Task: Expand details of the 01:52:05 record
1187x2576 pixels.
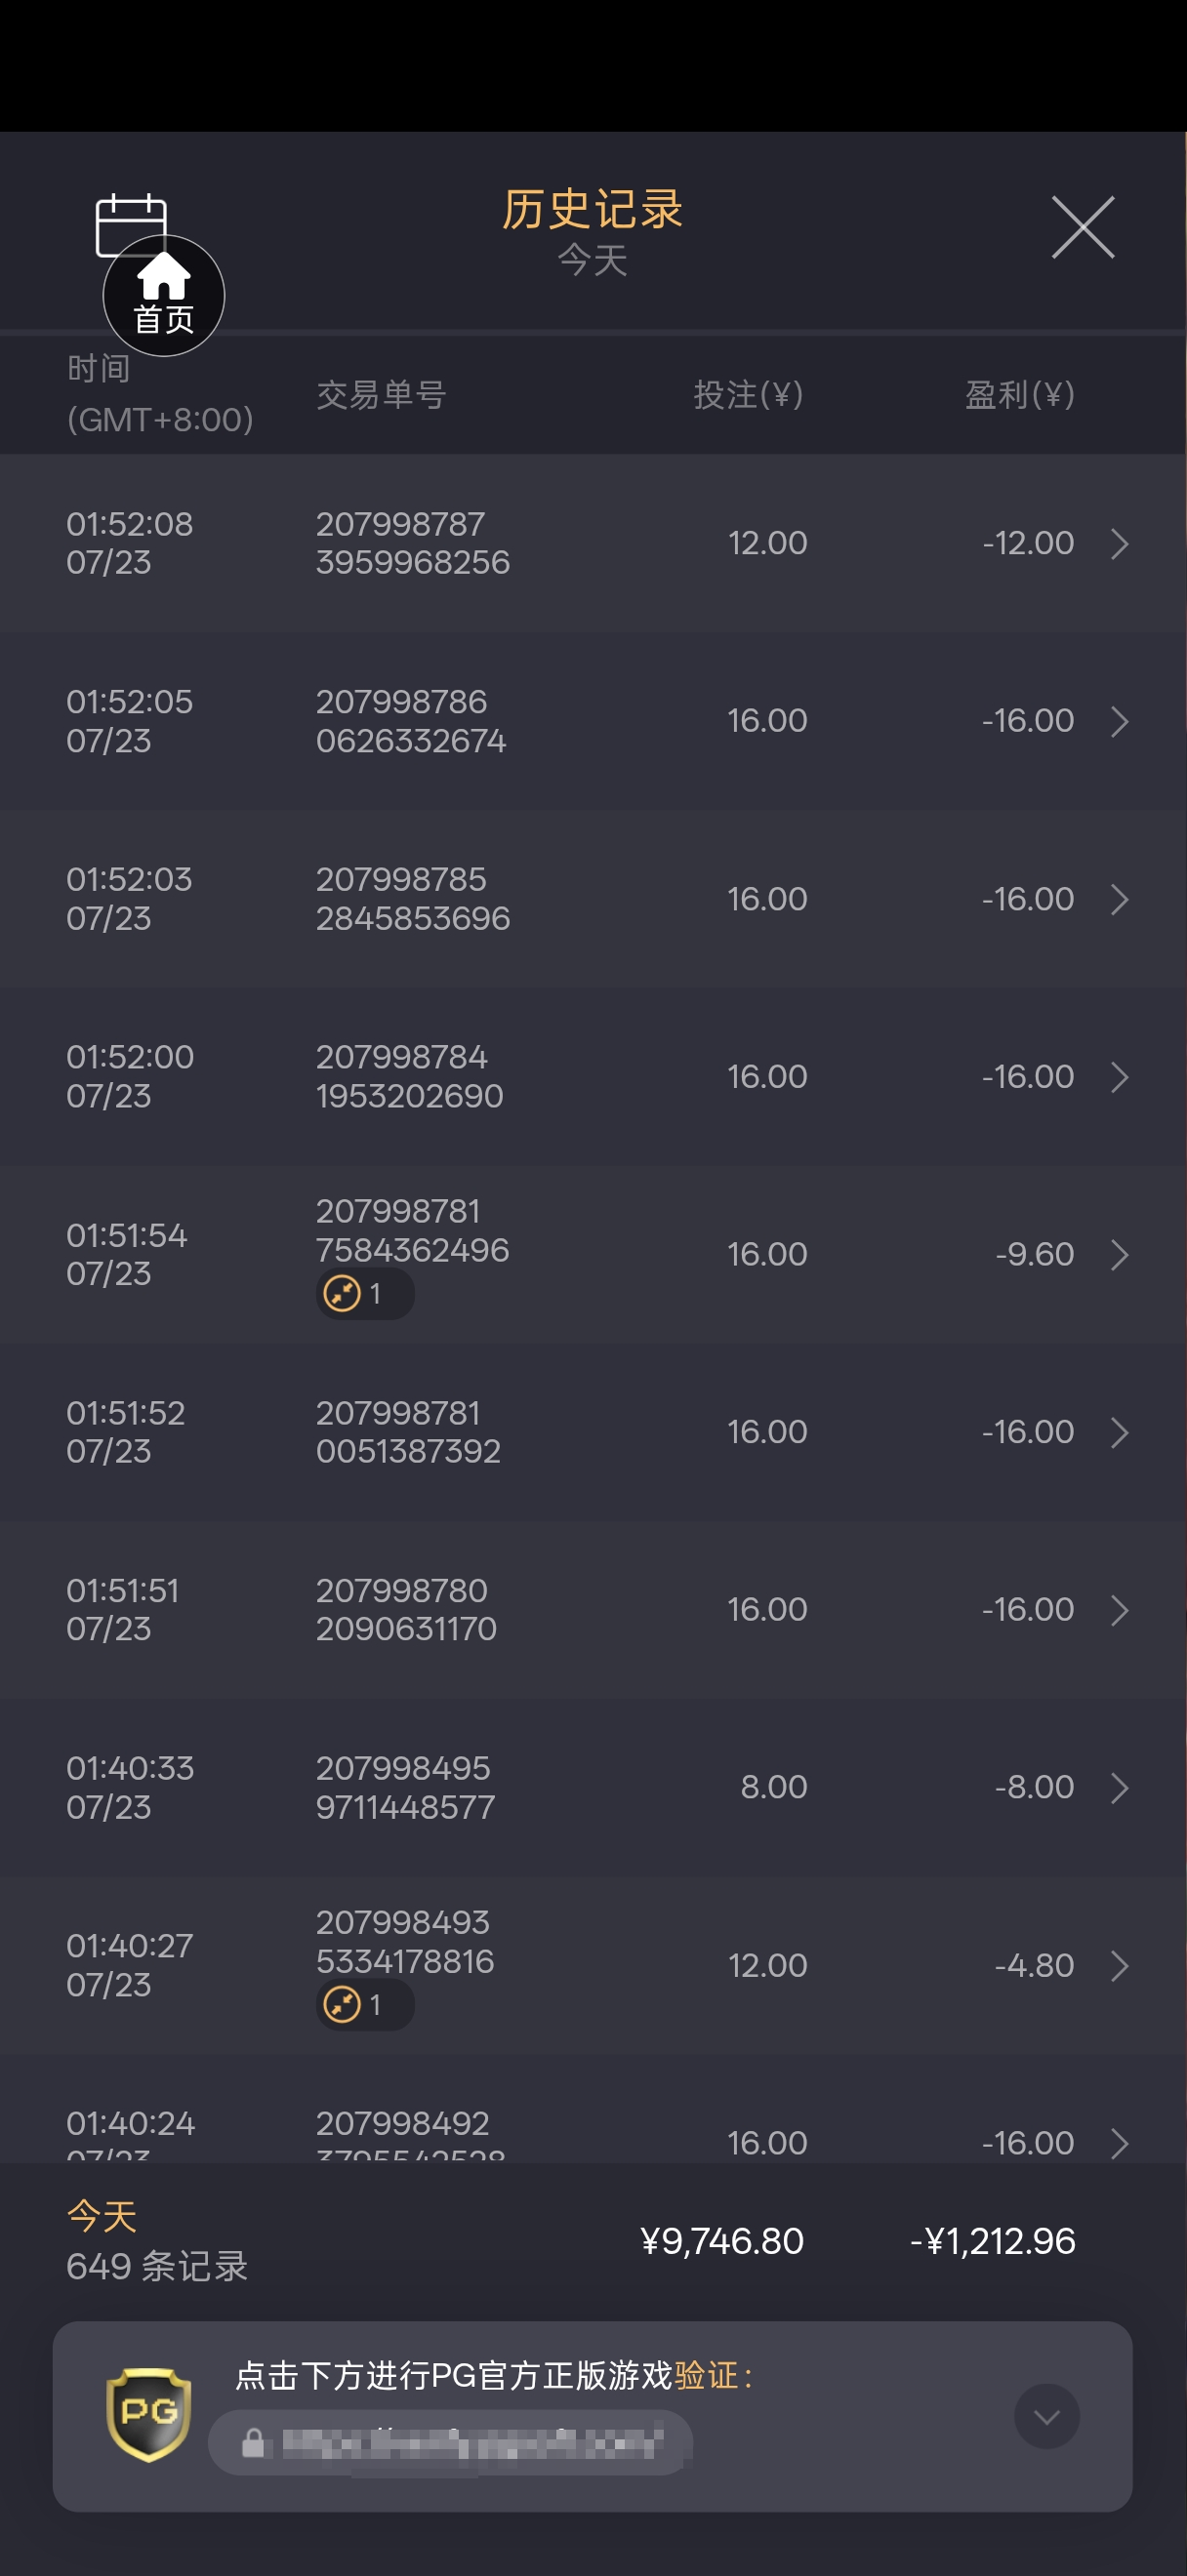Action: (x=1120, y=721)
